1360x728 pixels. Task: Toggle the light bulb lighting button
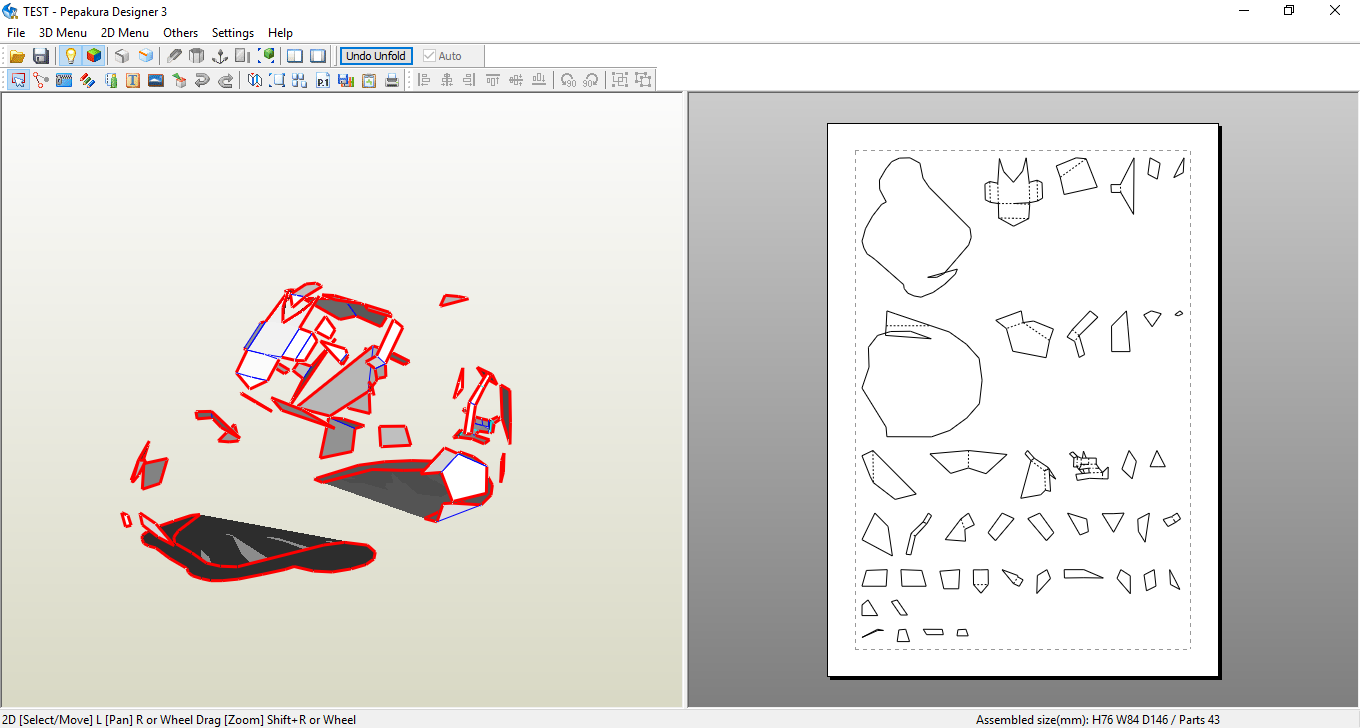pyautogui.click(x=70, y=56)
